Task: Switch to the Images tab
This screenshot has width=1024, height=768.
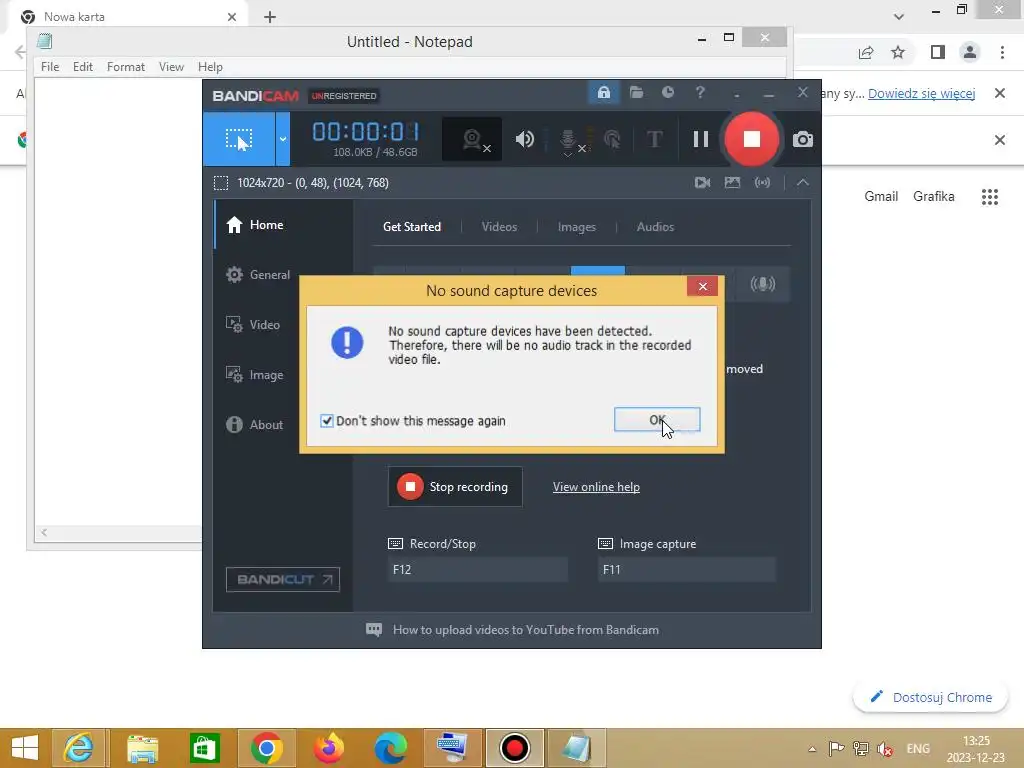Action: click(x=577, y=227)
